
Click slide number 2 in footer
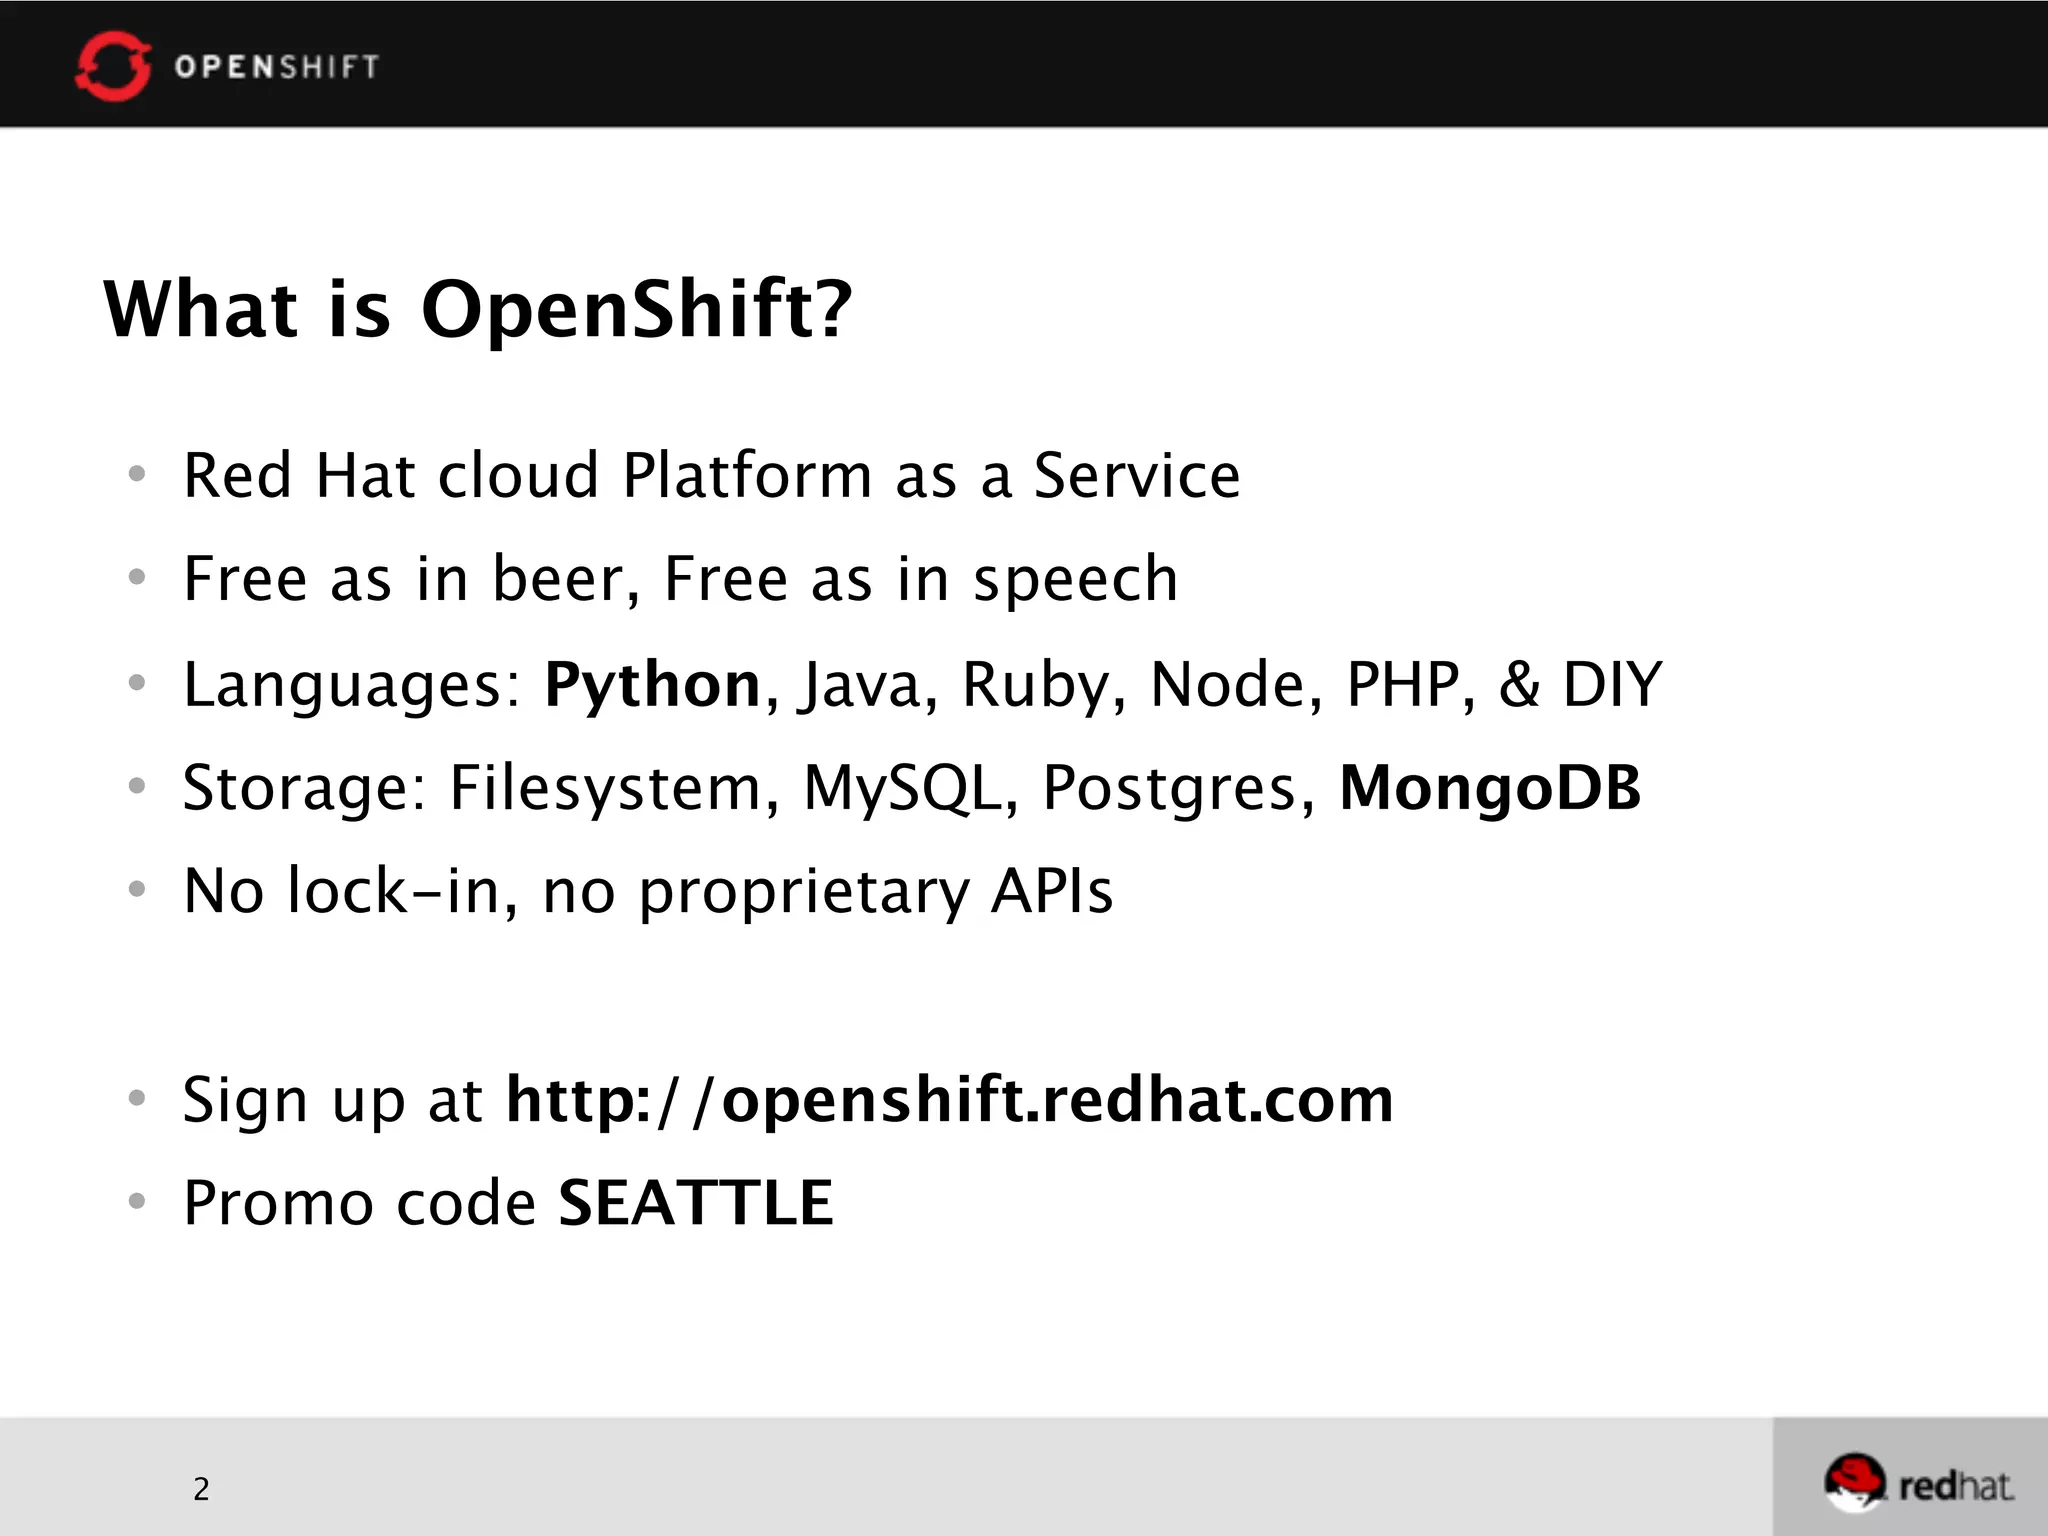coord(201,1489)
